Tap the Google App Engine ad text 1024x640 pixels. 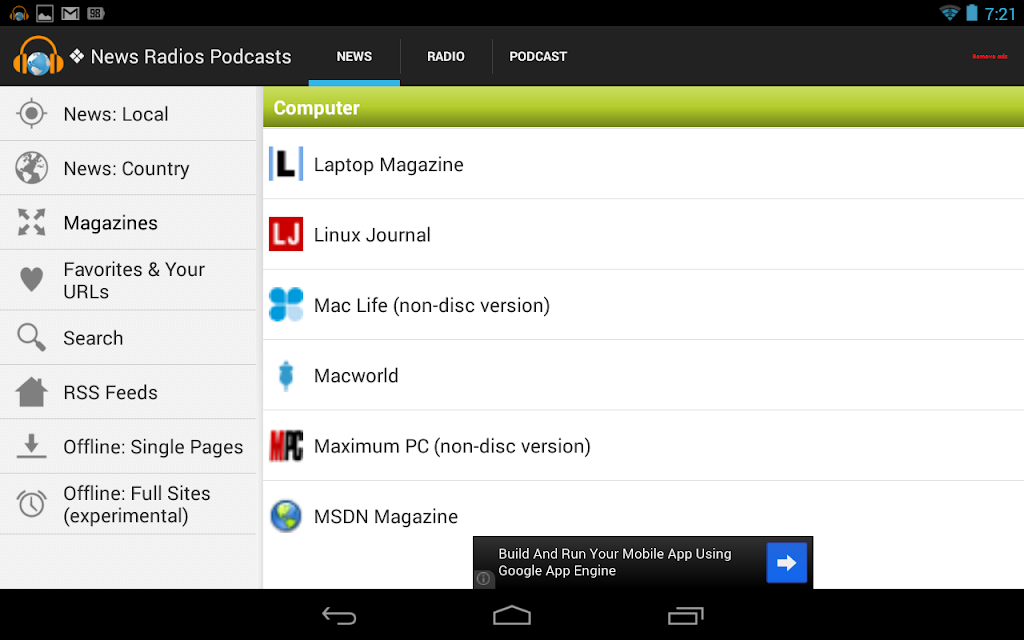click(615, 562)
